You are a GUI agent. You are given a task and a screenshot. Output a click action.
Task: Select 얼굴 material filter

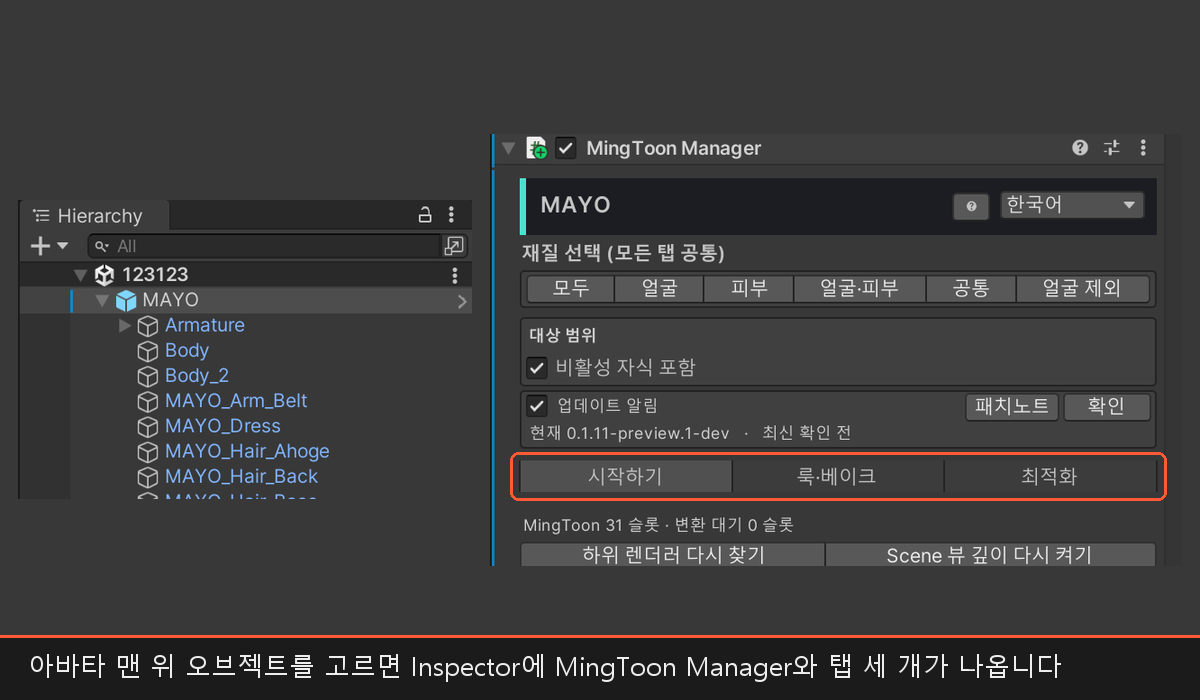[x=659, y=289]
